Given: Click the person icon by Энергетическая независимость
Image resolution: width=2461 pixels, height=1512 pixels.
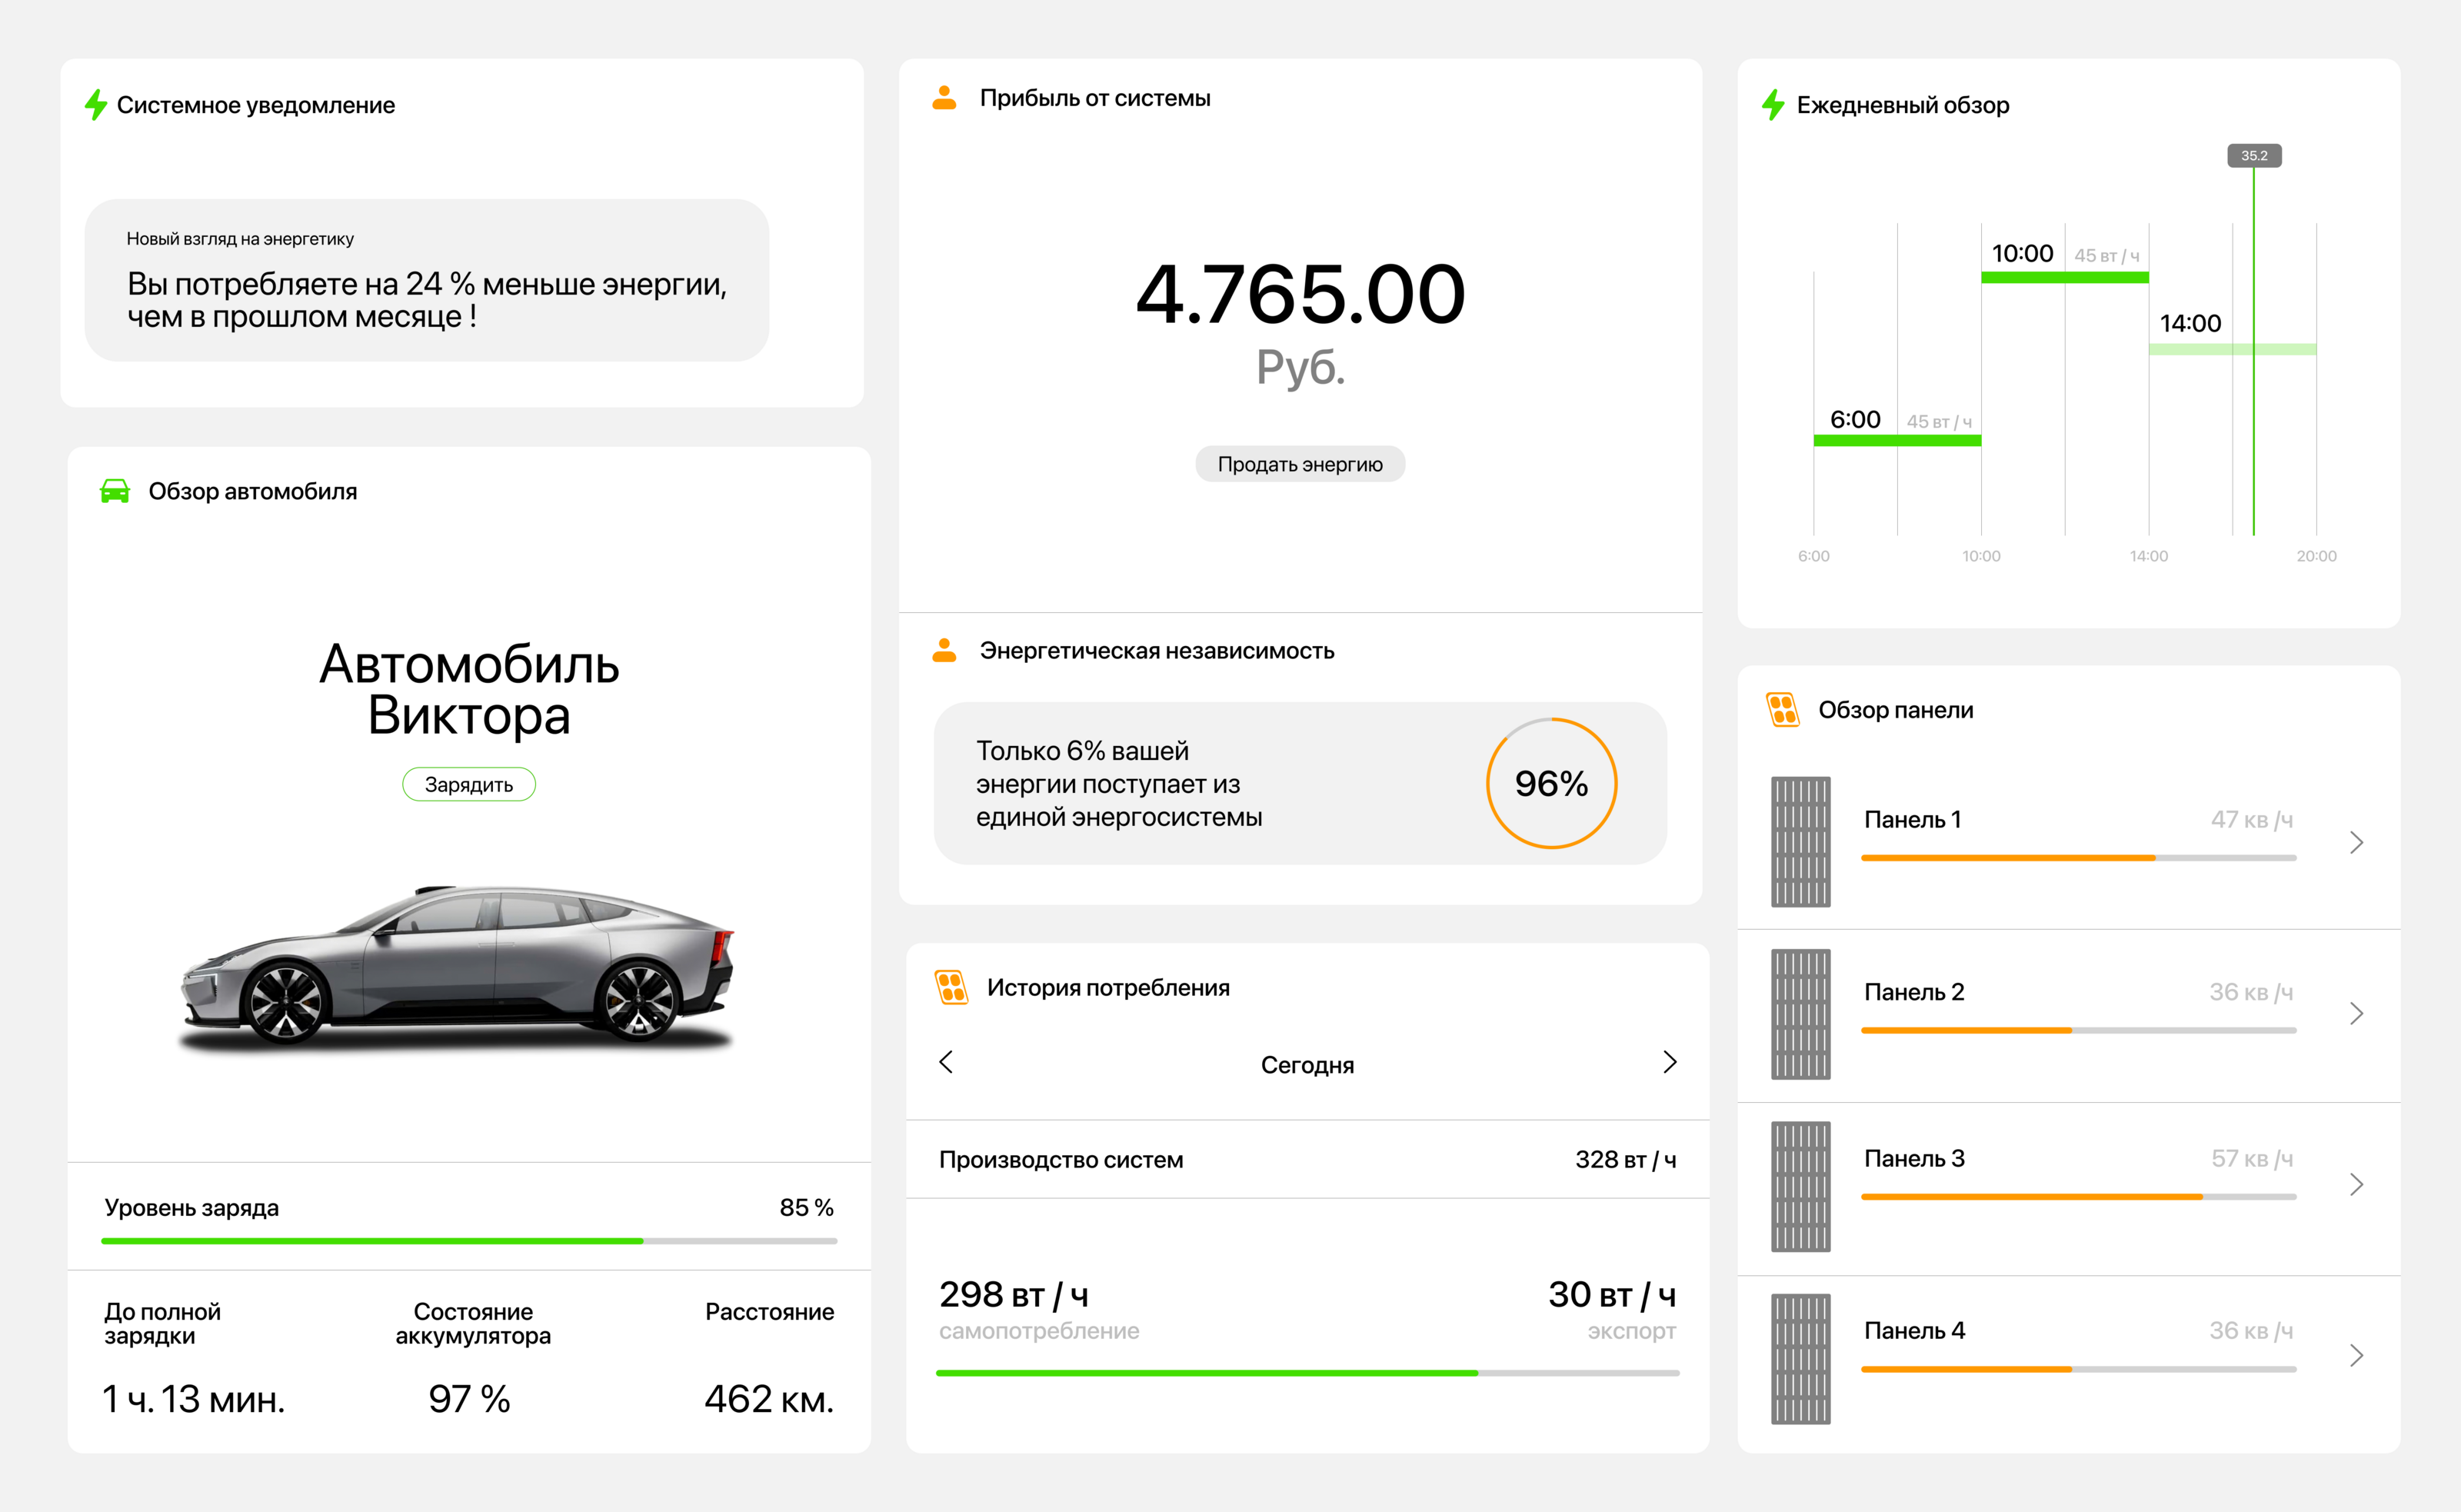Looking at the screenshot, I should pyautogui.click(x=944, y=651).
